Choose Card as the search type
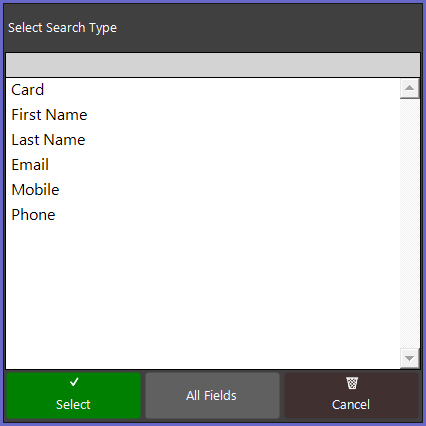The height and width of the screenshot is (426, 426). pyautogui.click(x=203, y=90)
